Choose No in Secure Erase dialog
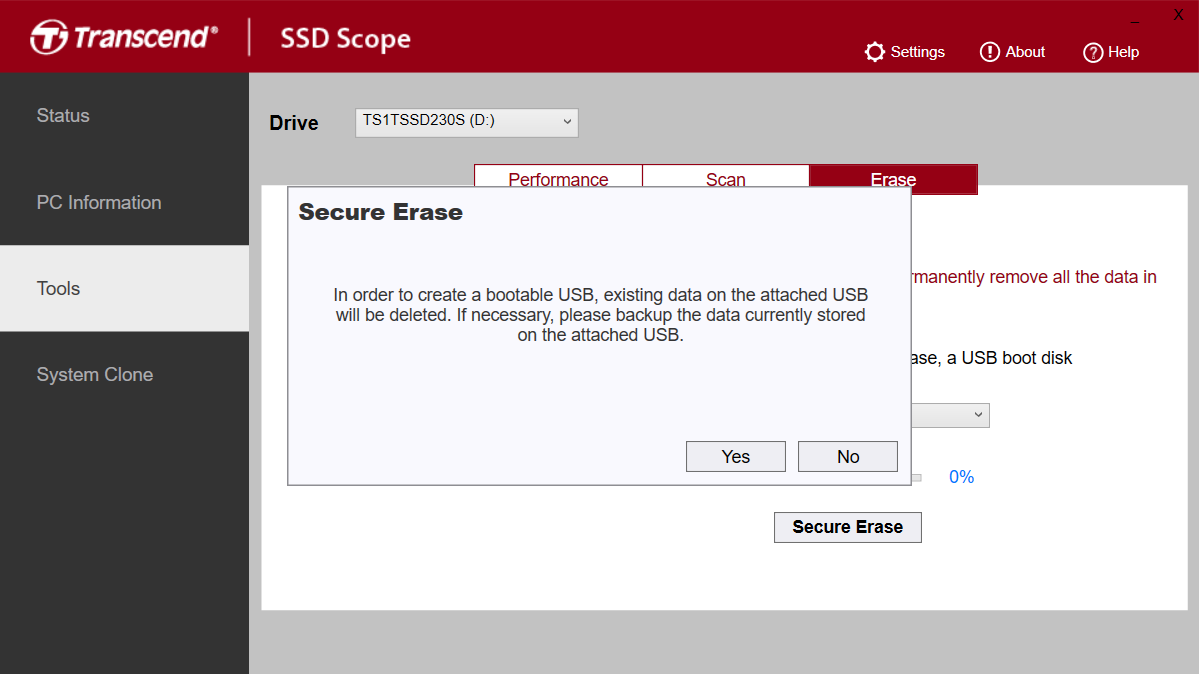Screen dimensions: 1199x674 click(x=848, y=457)
